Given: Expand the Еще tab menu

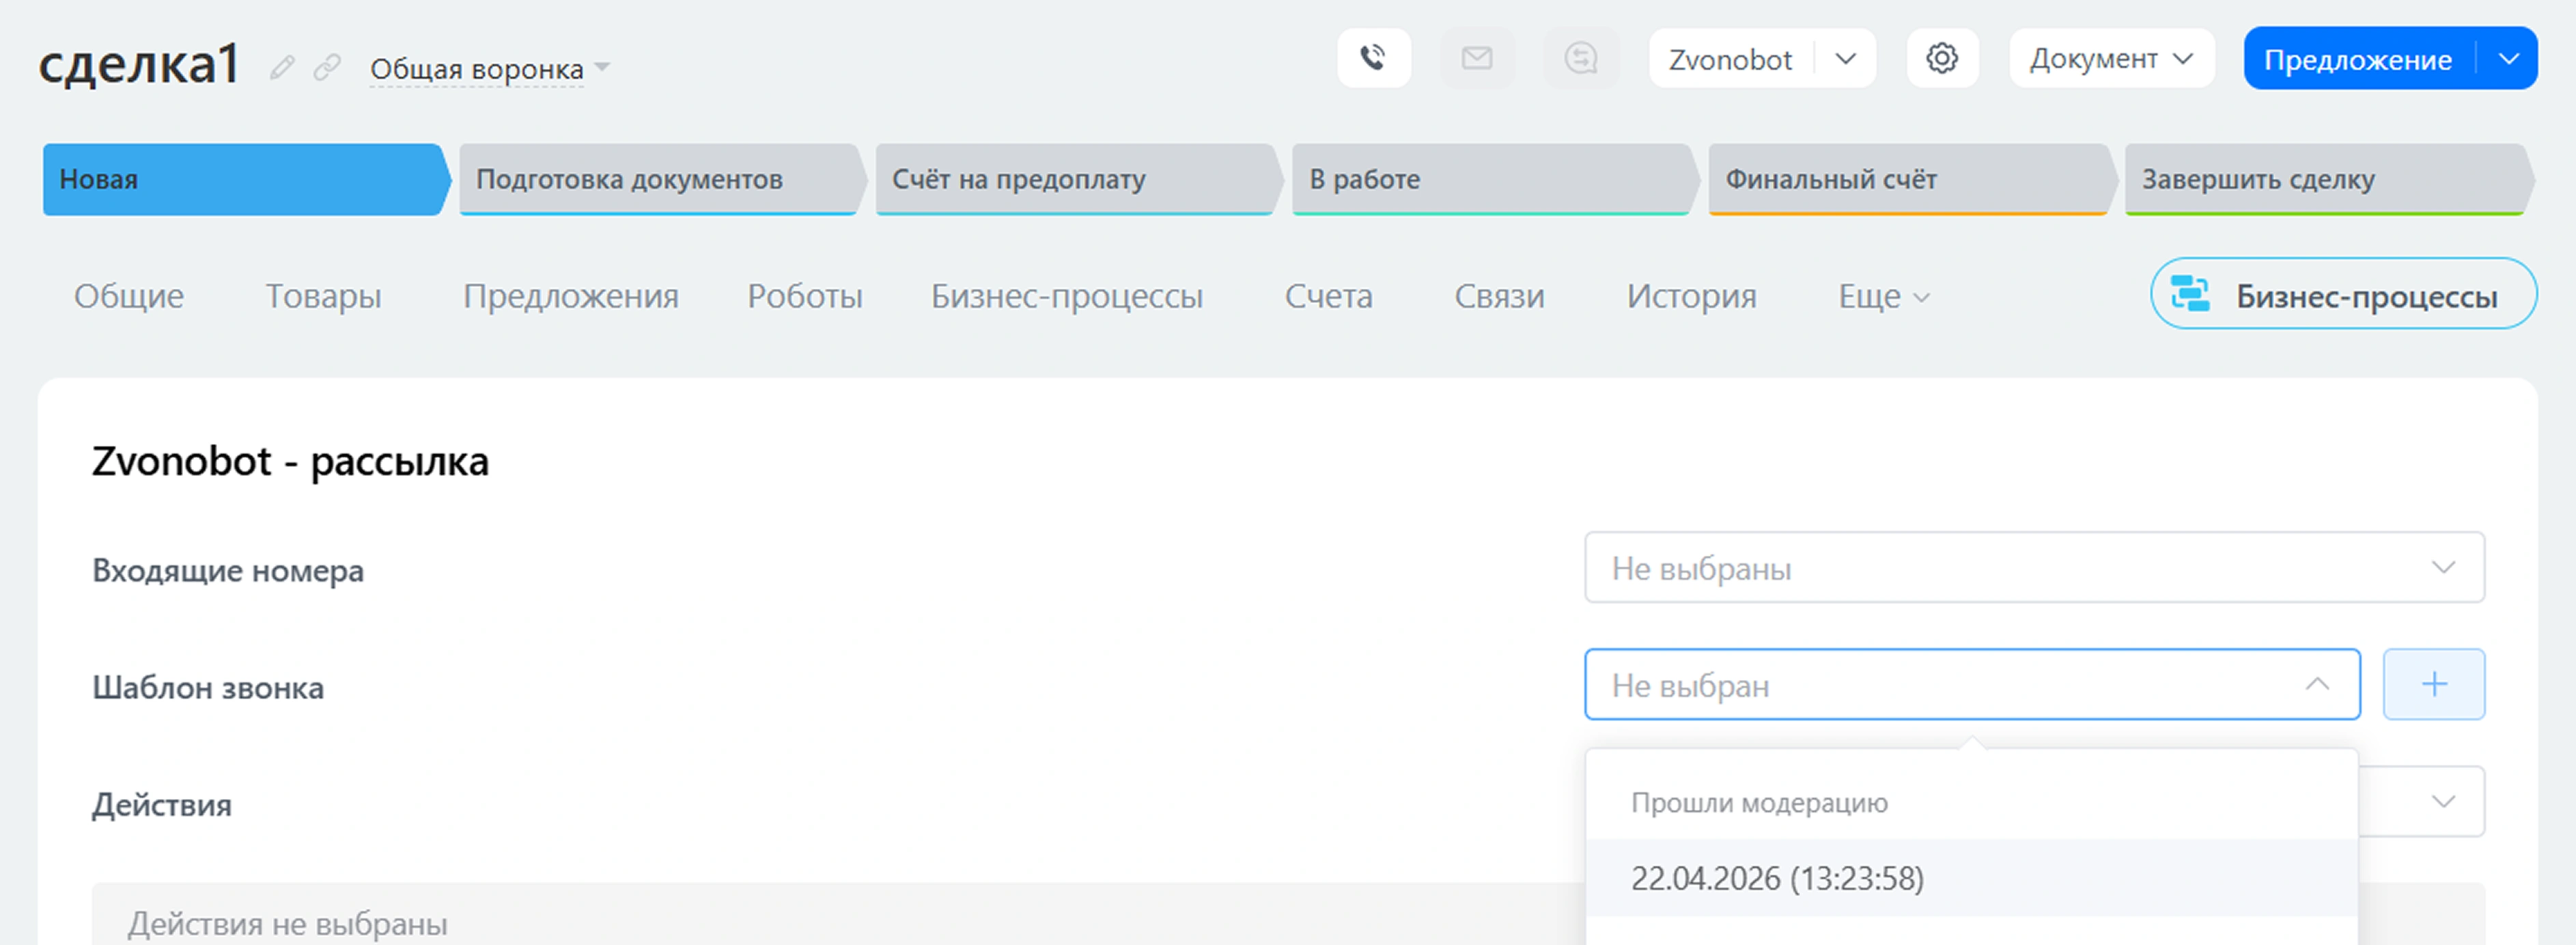Looking at the screenshot, I should coord(1884,296).
